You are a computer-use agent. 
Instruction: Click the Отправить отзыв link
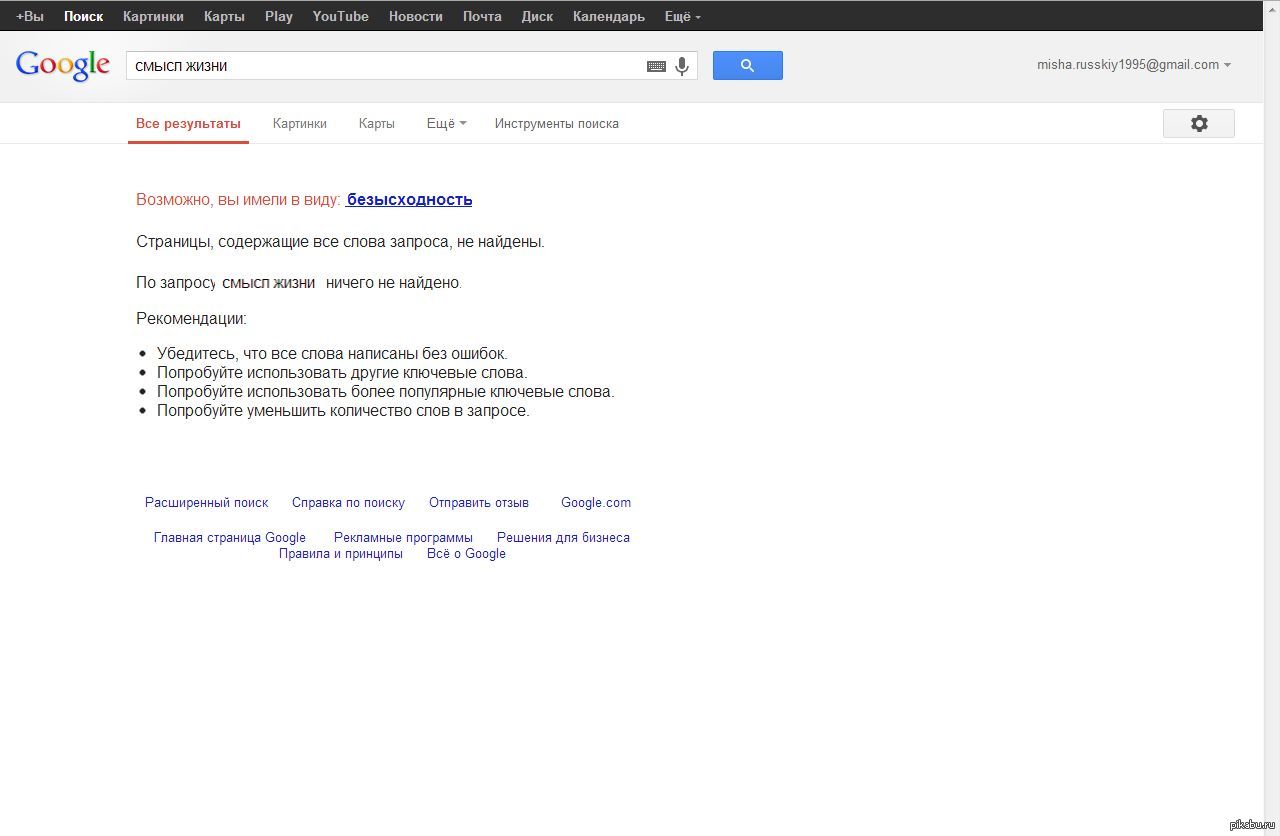pos(478,503)
